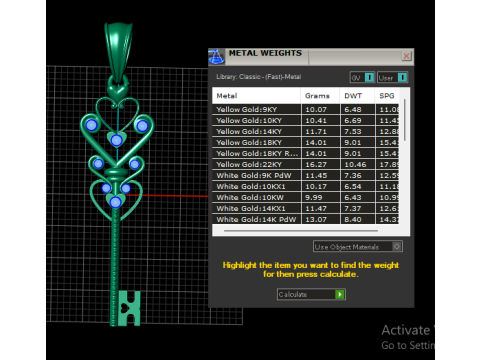Select the Yellow Gold:9KY row
Viewport: 480px width, 360px height.
(305, 109)
